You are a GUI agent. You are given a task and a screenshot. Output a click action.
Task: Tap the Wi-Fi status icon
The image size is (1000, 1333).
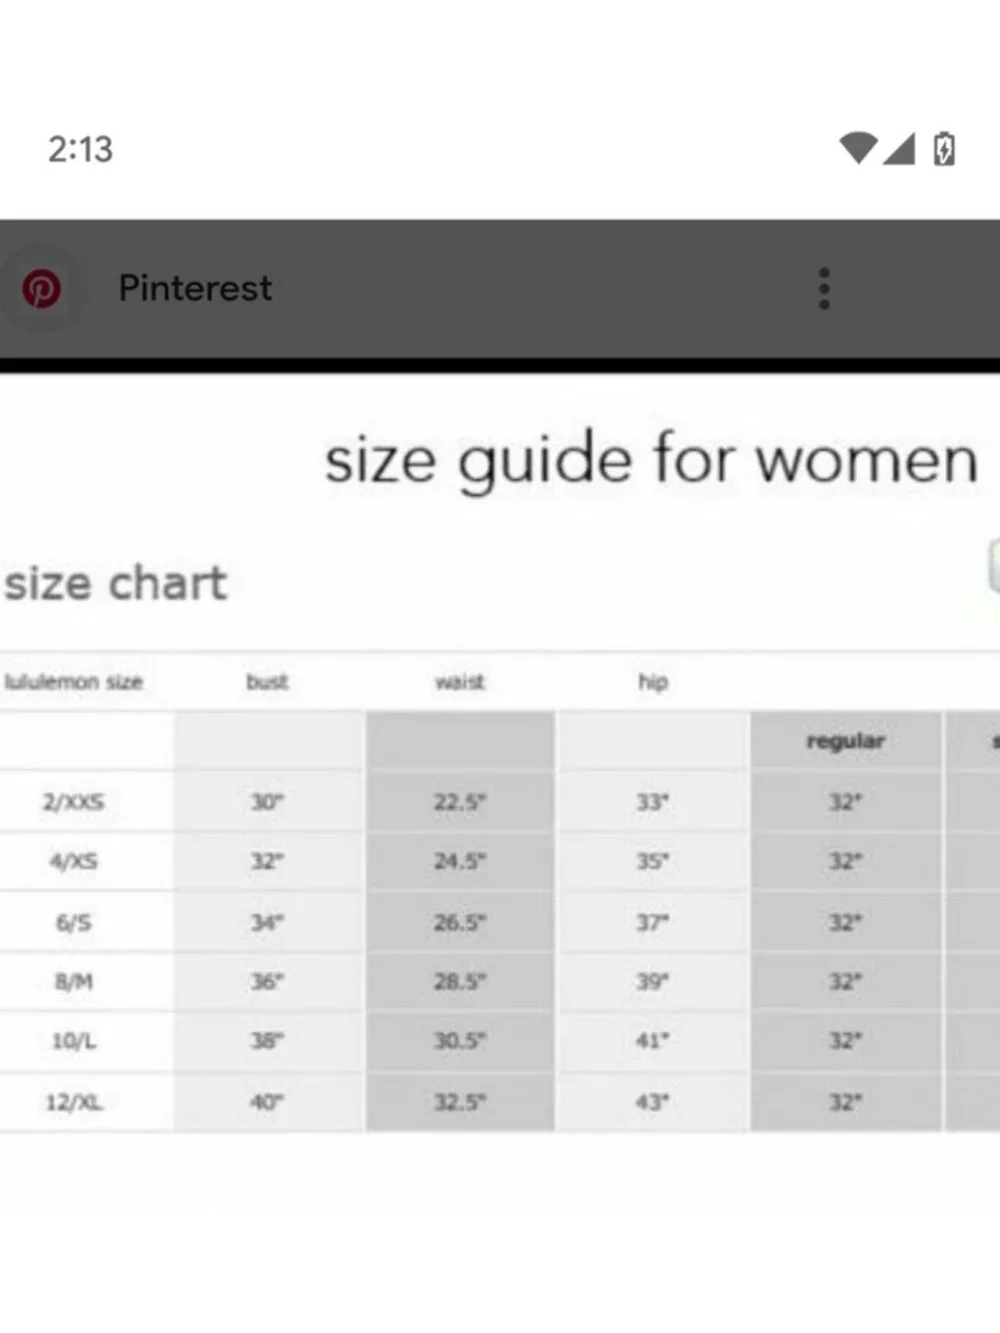[x=858, y=148]
